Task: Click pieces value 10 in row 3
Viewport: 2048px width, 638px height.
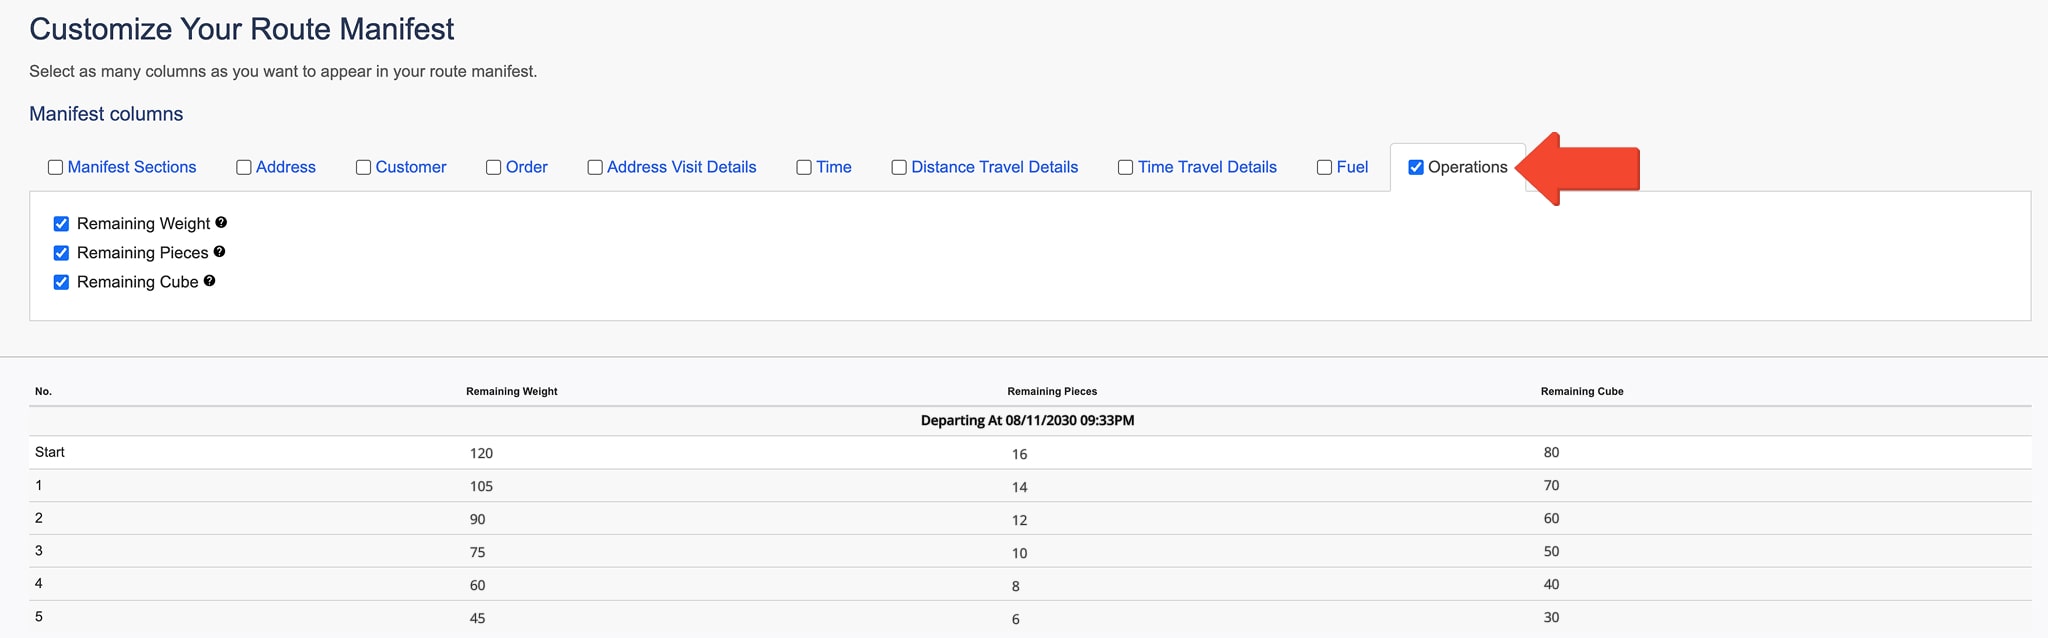Action: [1020, 553]
